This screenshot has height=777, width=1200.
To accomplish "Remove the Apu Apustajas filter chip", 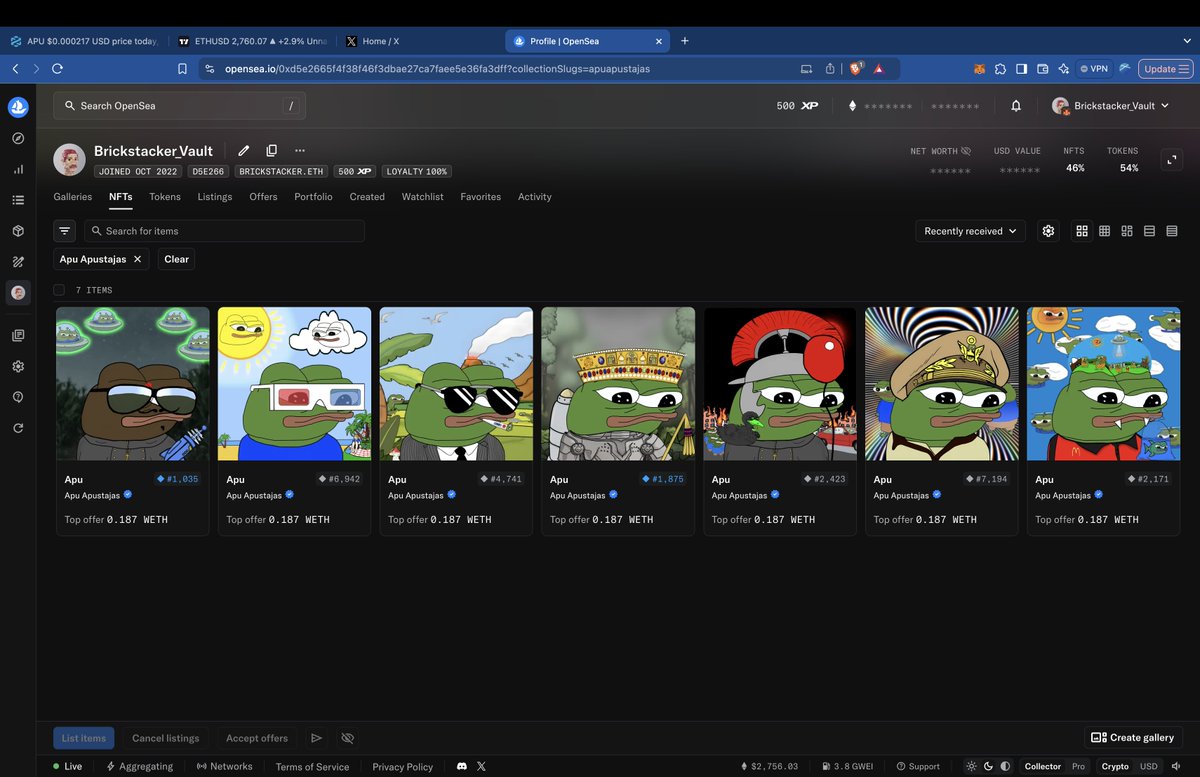I will click(x=138, y=259).
